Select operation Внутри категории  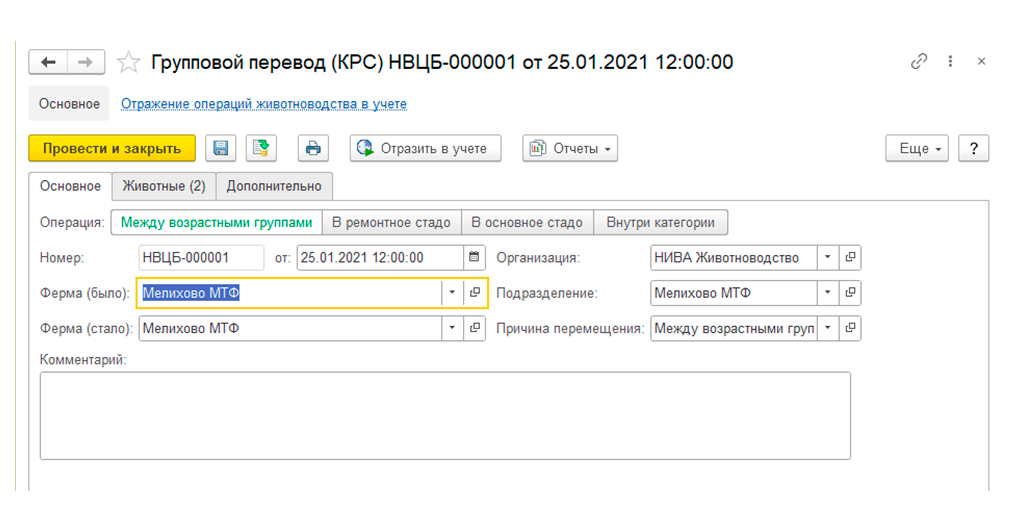[x=660, y=223]
